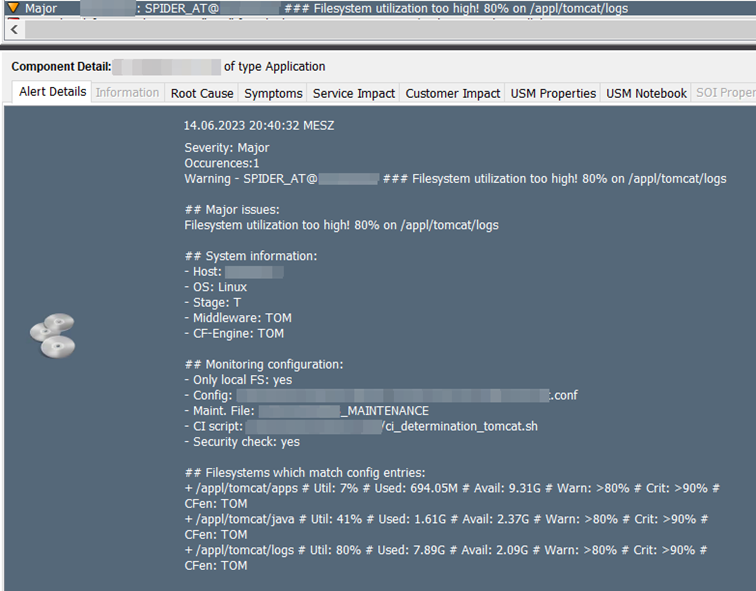The height and width of the screenshot is (591, 756).
Task: Select the Major alert row at top
Action: [x=378, y=8]
